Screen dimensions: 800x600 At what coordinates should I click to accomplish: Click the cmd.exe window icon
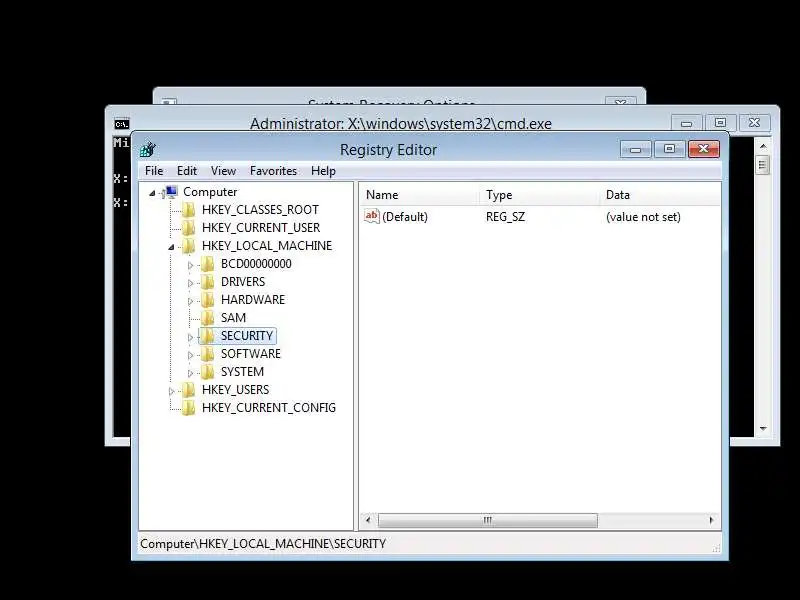coord(121,124)
